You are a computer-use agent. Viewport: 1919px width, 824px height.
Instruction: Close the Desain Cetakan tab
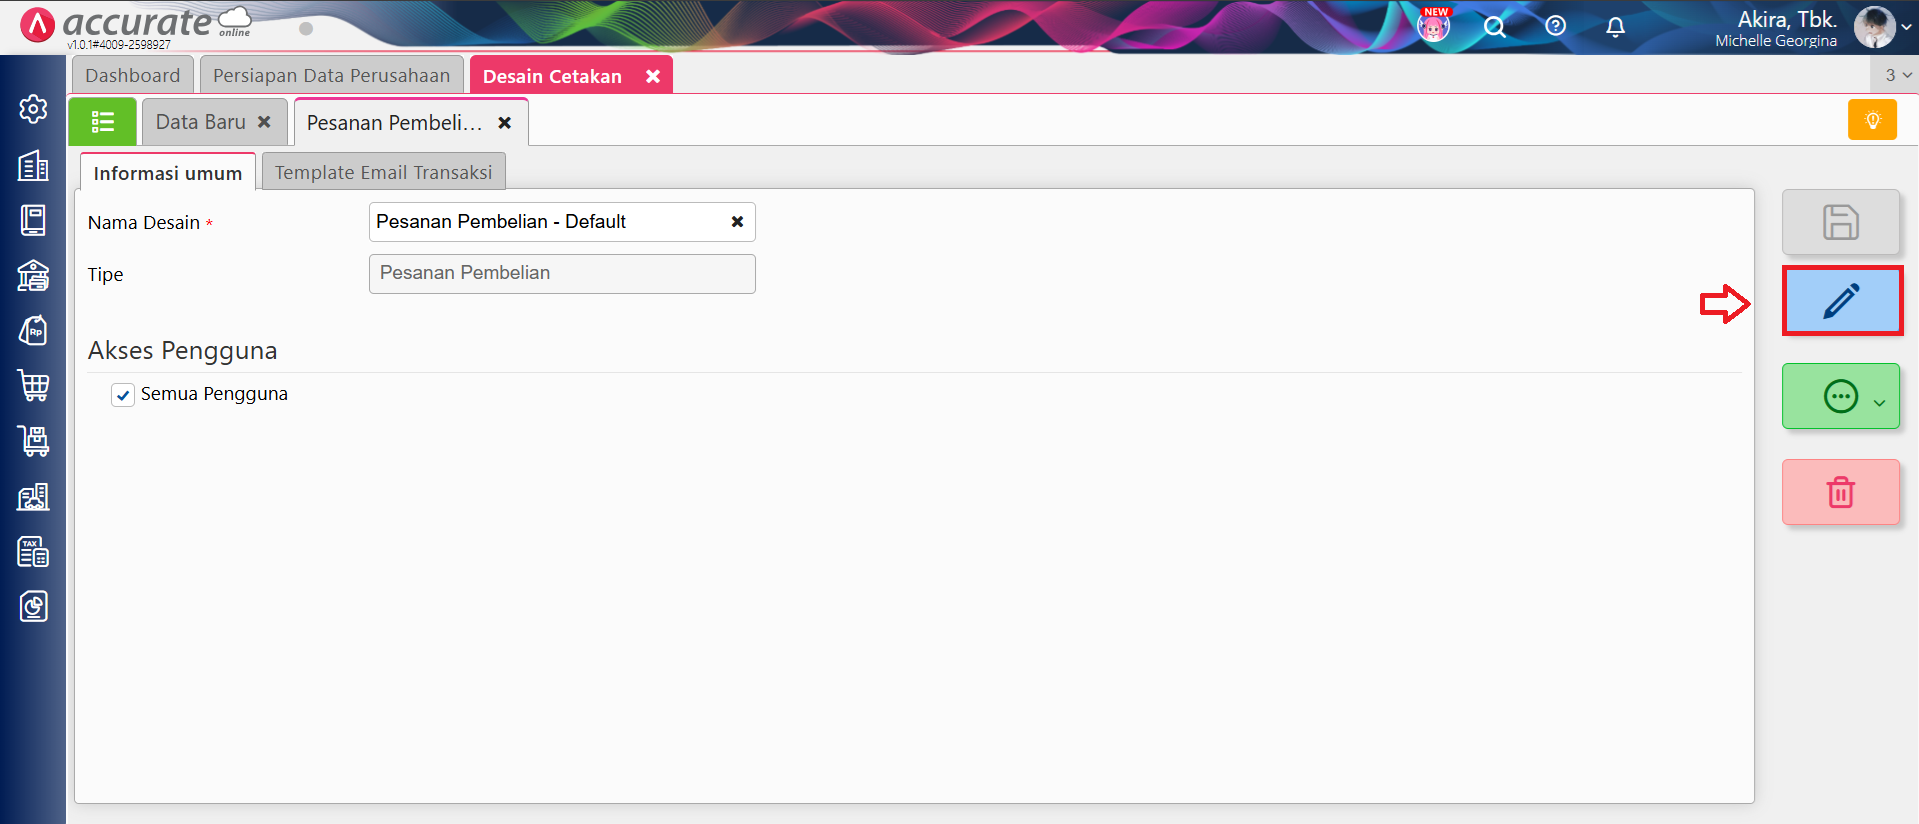(x=652, y=77)
